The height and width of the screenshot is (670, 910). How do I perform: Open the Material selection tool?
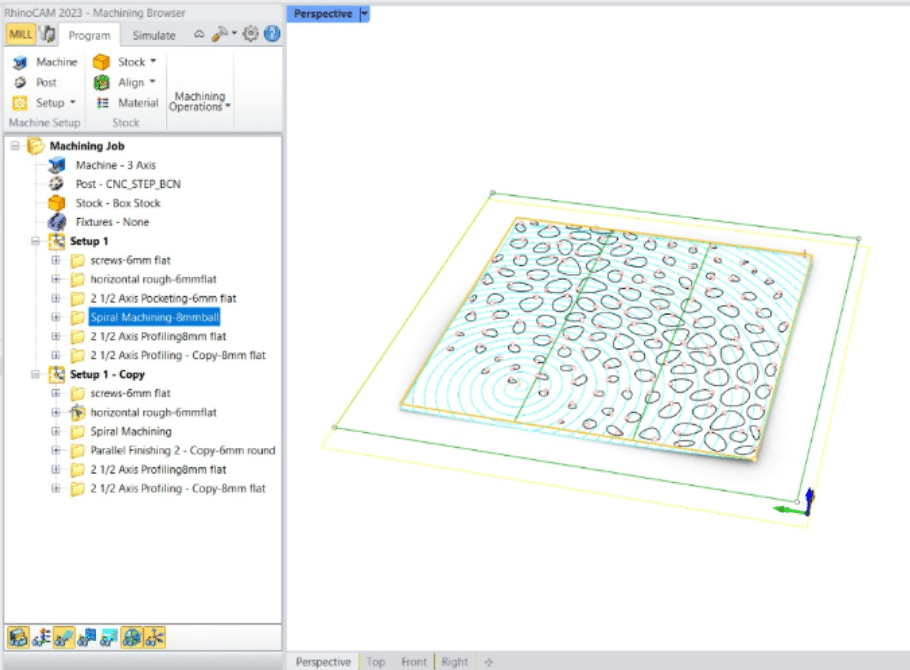point(126,103)
